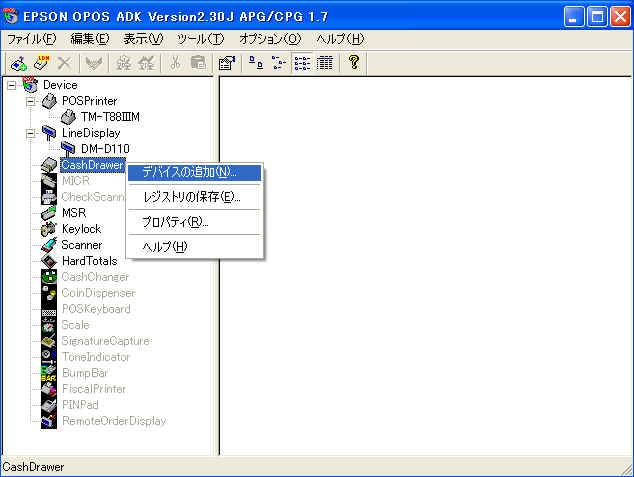The width and height of the screenshot is (634, 477).
Task: Open the オプション(O) menu
Action: click(270, 39)
